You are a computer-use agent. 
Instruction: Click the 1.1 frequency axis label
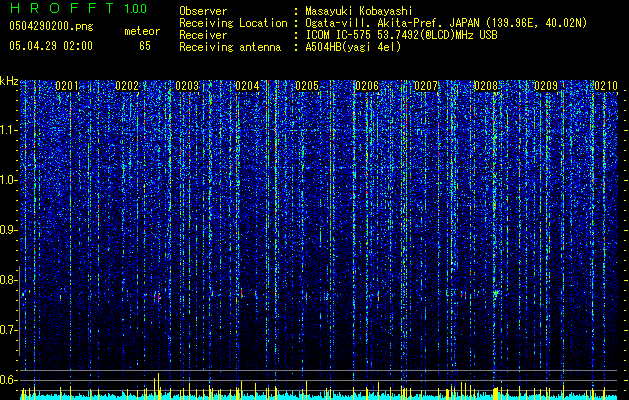[8, 130]
